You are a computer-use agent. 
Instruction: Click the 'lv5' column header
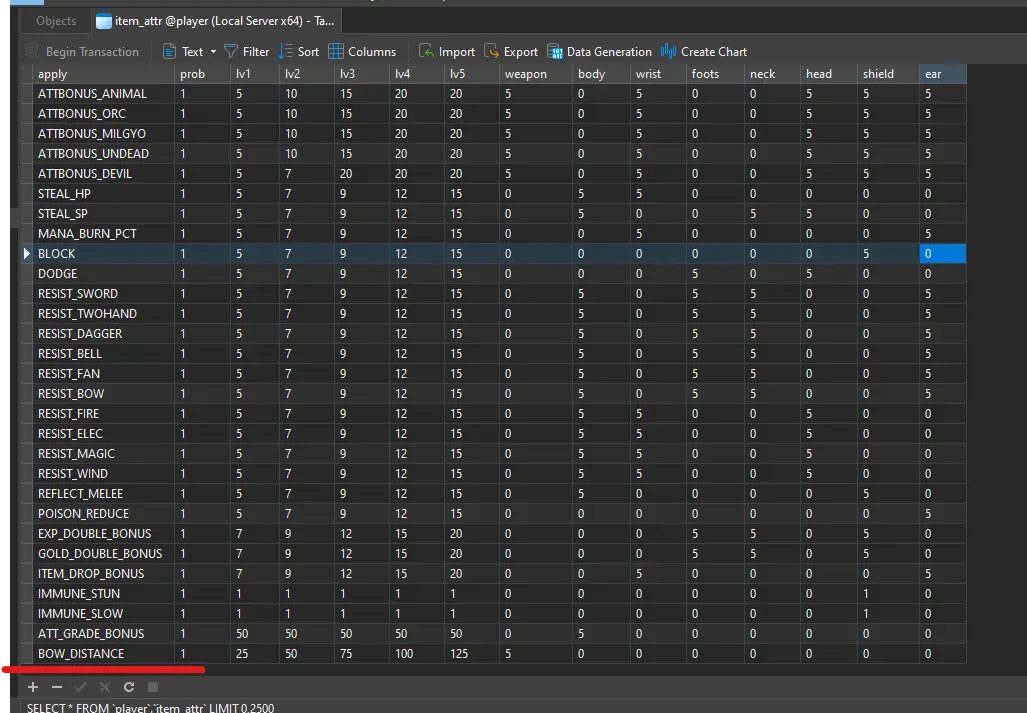(472, 74)
